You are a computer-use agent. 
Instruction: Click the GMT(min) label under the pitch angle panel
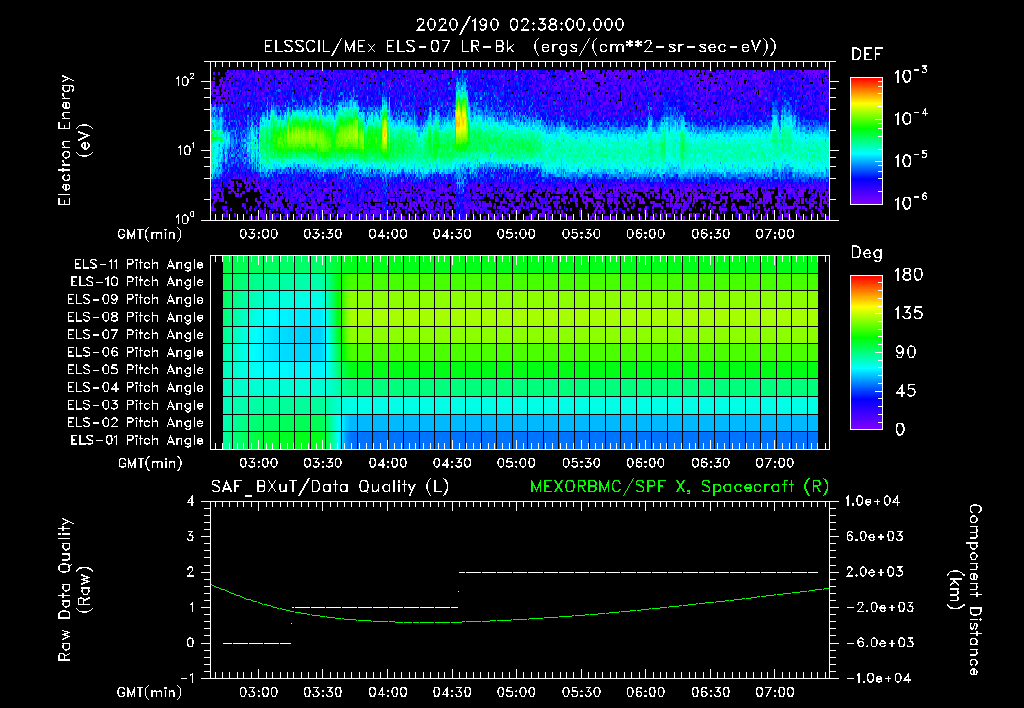(150, 463)
